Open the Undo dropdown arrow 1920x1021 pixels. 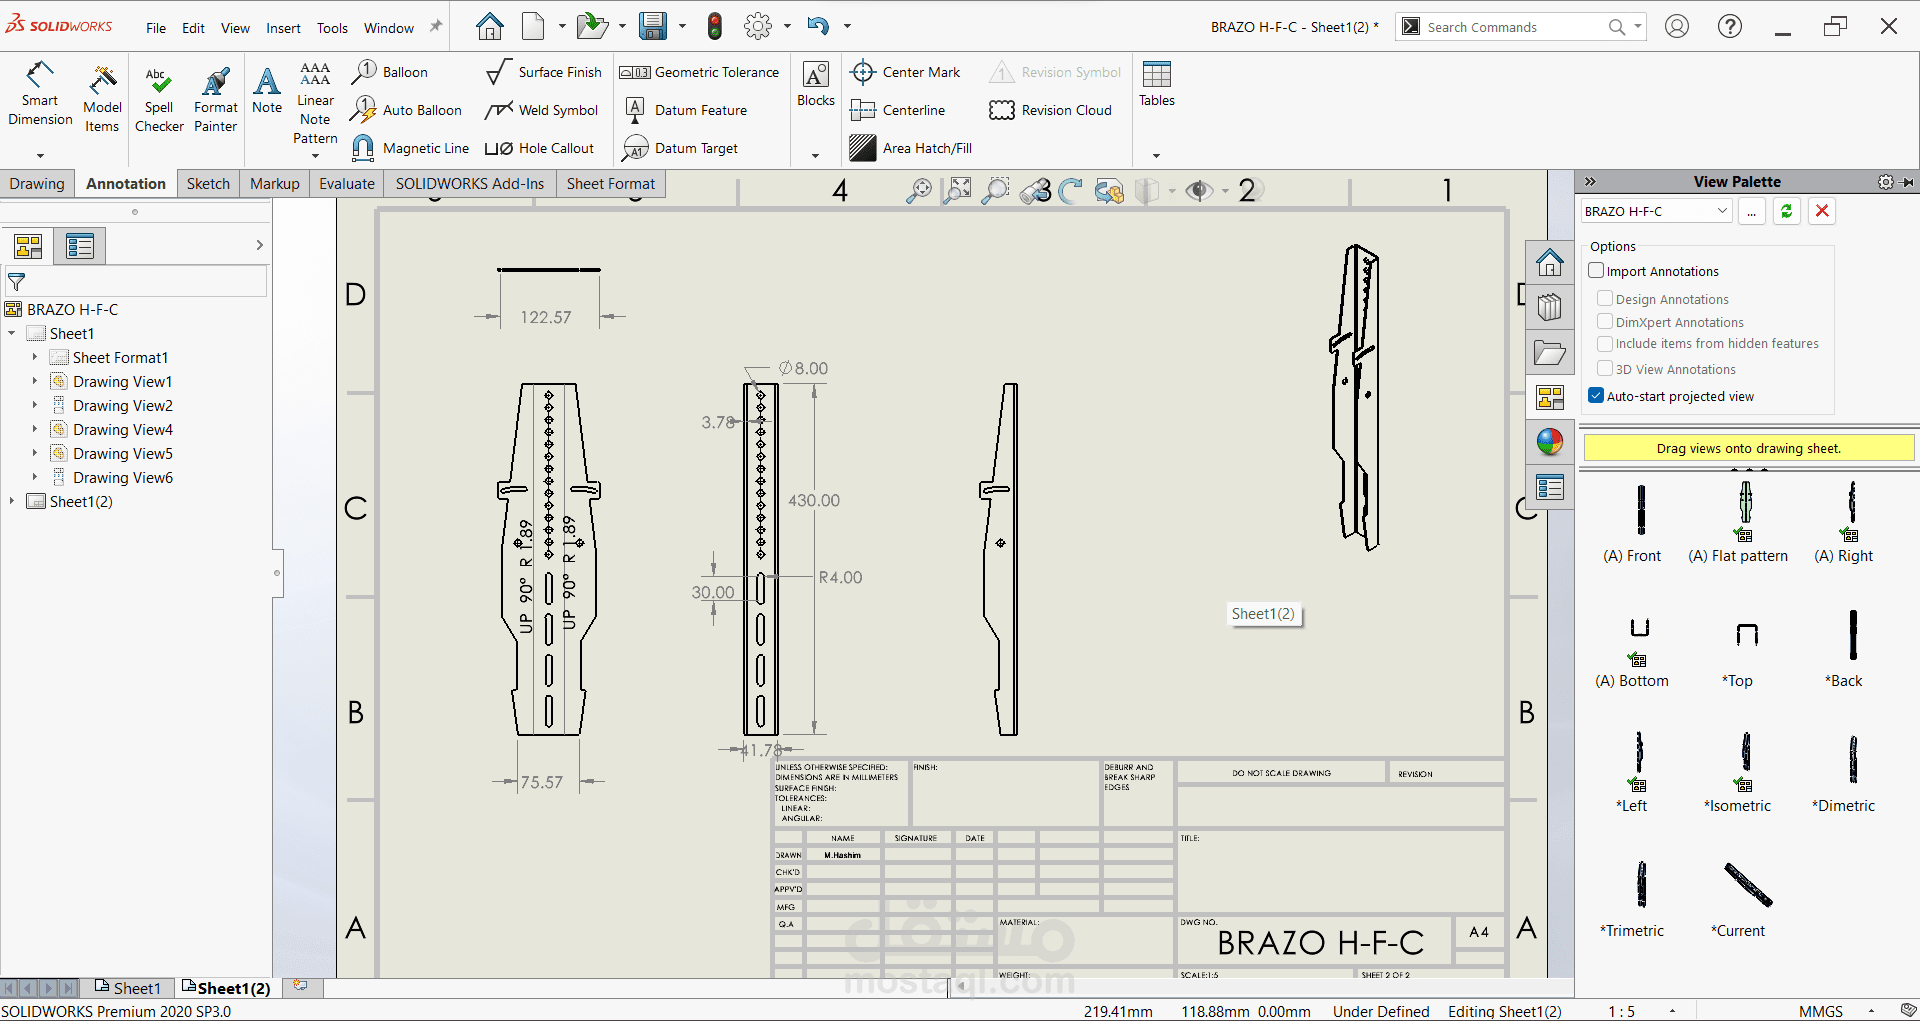tap(847, 26)
